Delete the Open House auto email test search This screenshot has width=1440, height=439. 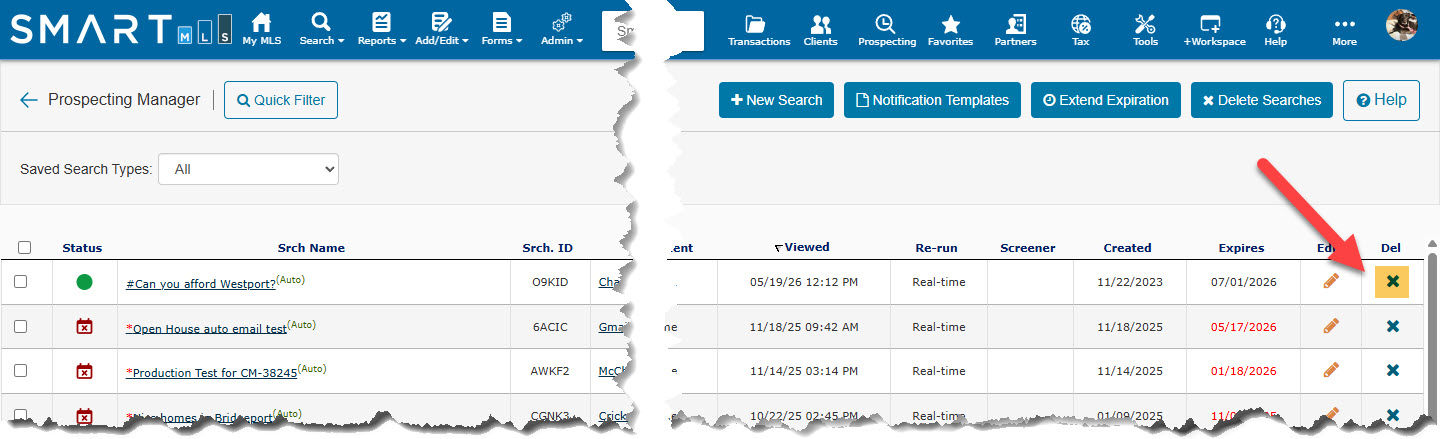point(1392,326)
